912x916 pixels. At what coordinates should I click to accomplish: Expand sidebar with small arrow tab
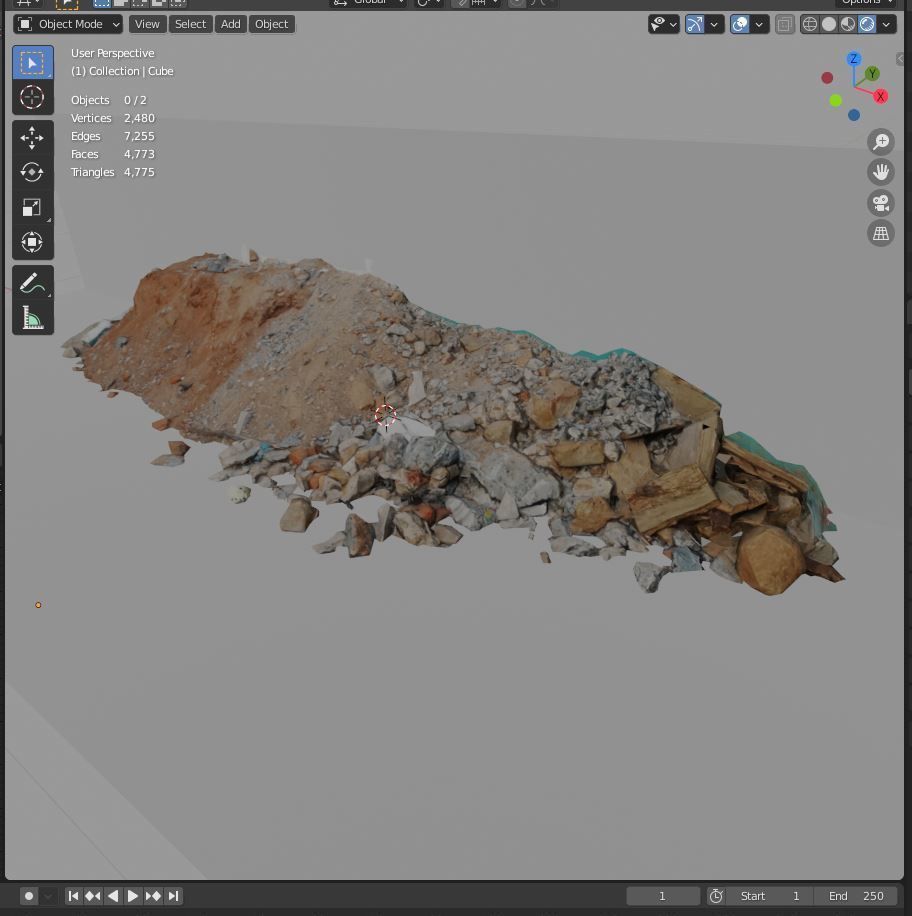[900, 58]
